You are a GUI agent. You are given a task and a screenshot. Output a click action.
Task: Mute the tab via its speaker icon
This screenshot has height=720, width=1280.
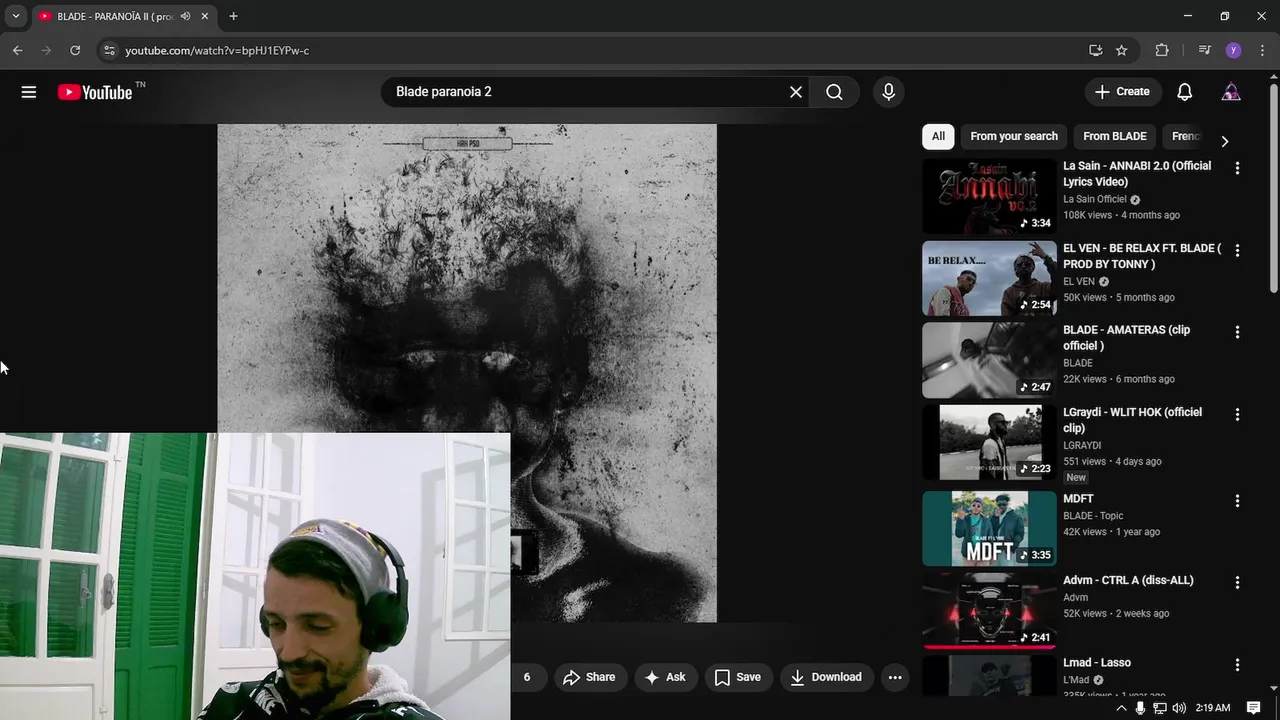coord(185,16)
